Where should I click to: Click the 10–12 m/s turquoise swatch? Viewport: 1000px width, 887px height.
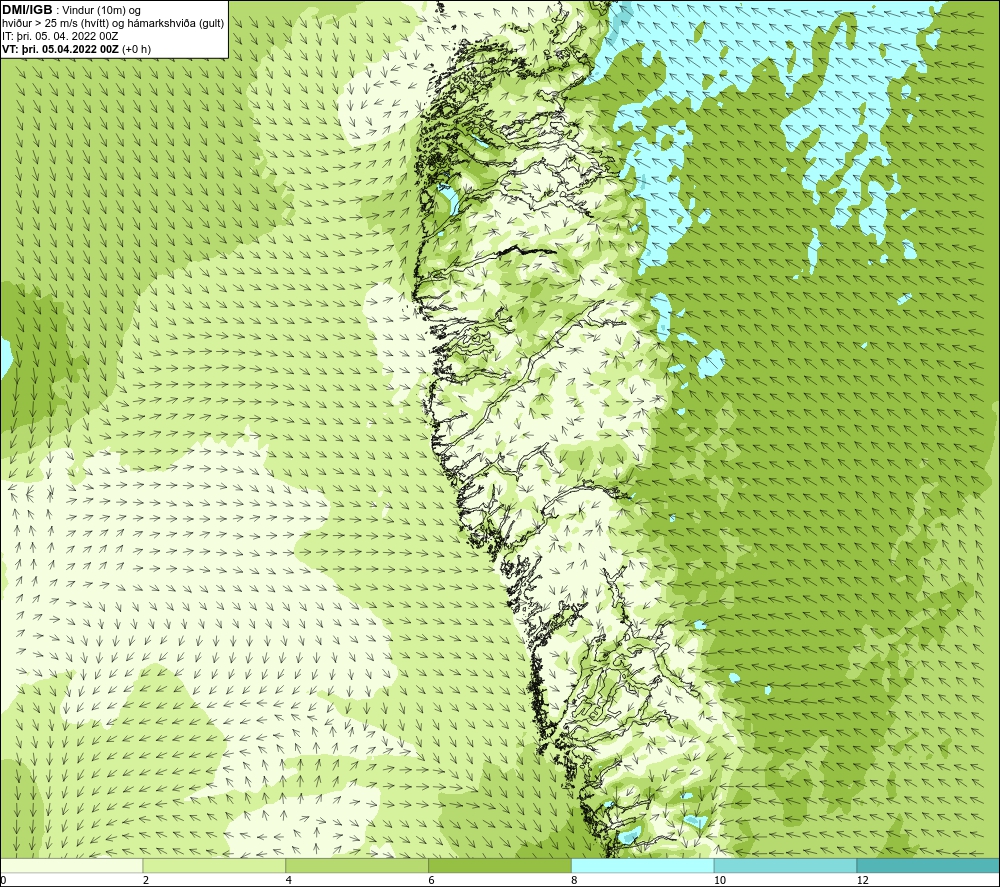pyautogui.click(x=786, y=865)
